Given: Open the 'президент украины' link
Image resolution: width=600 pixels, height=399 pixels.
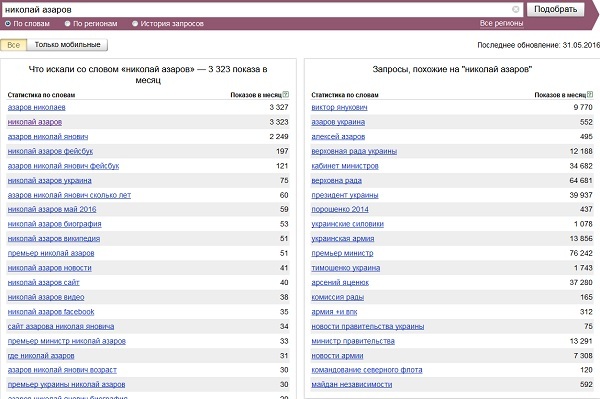Looking at the screenshot, I should (x=345, y=195).
